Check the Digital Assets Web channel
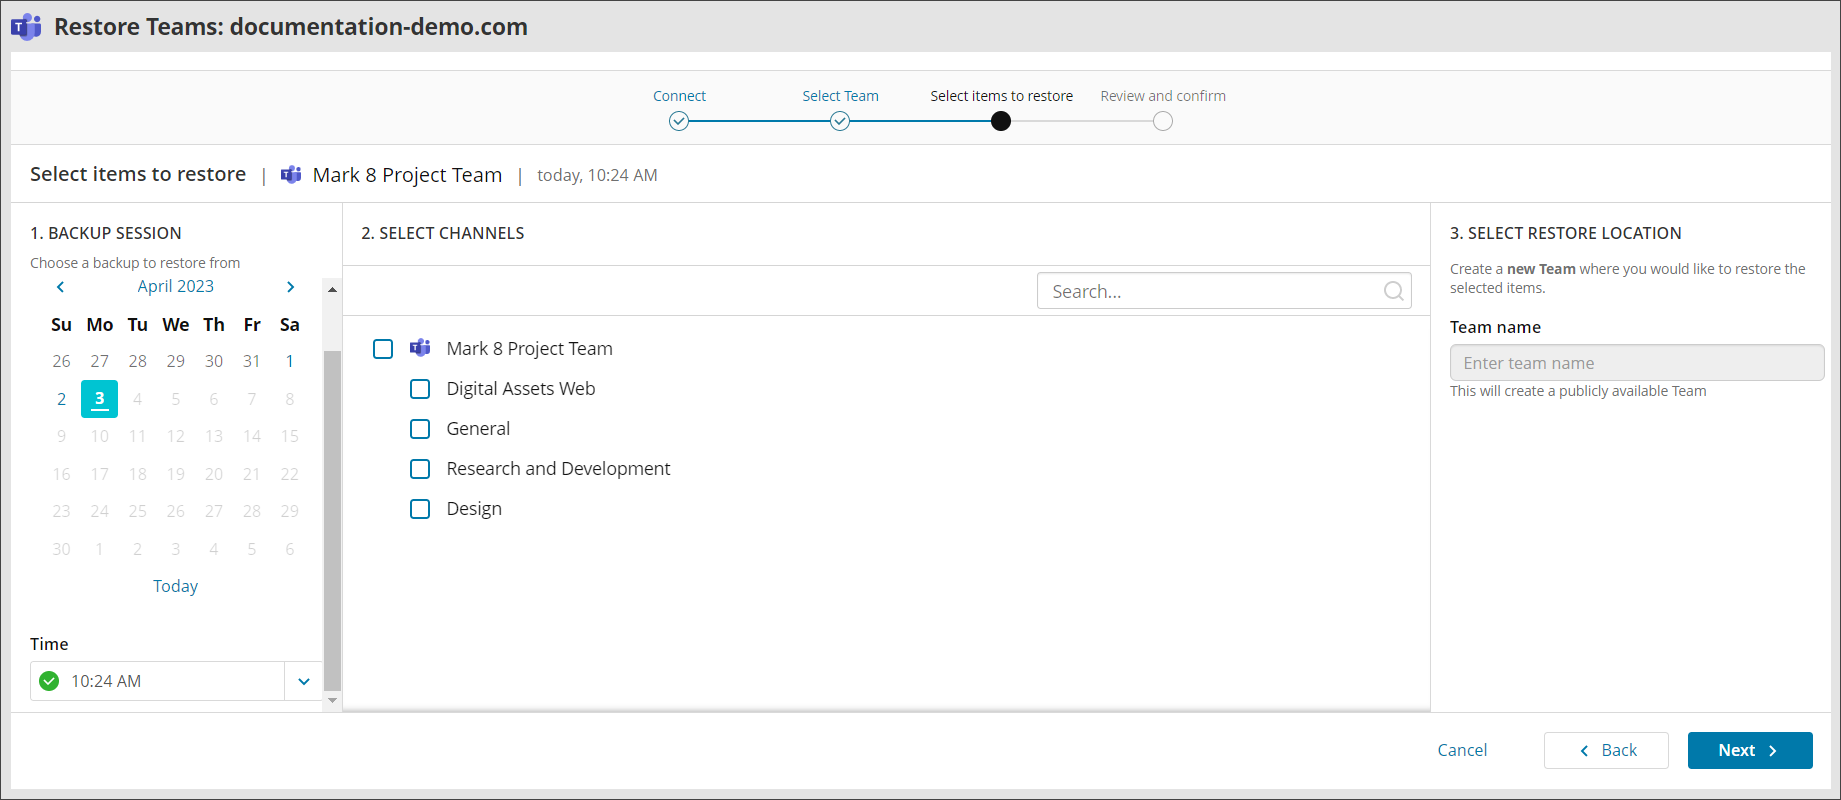This screenshot has width=1841, height=800. click(420, 389)
